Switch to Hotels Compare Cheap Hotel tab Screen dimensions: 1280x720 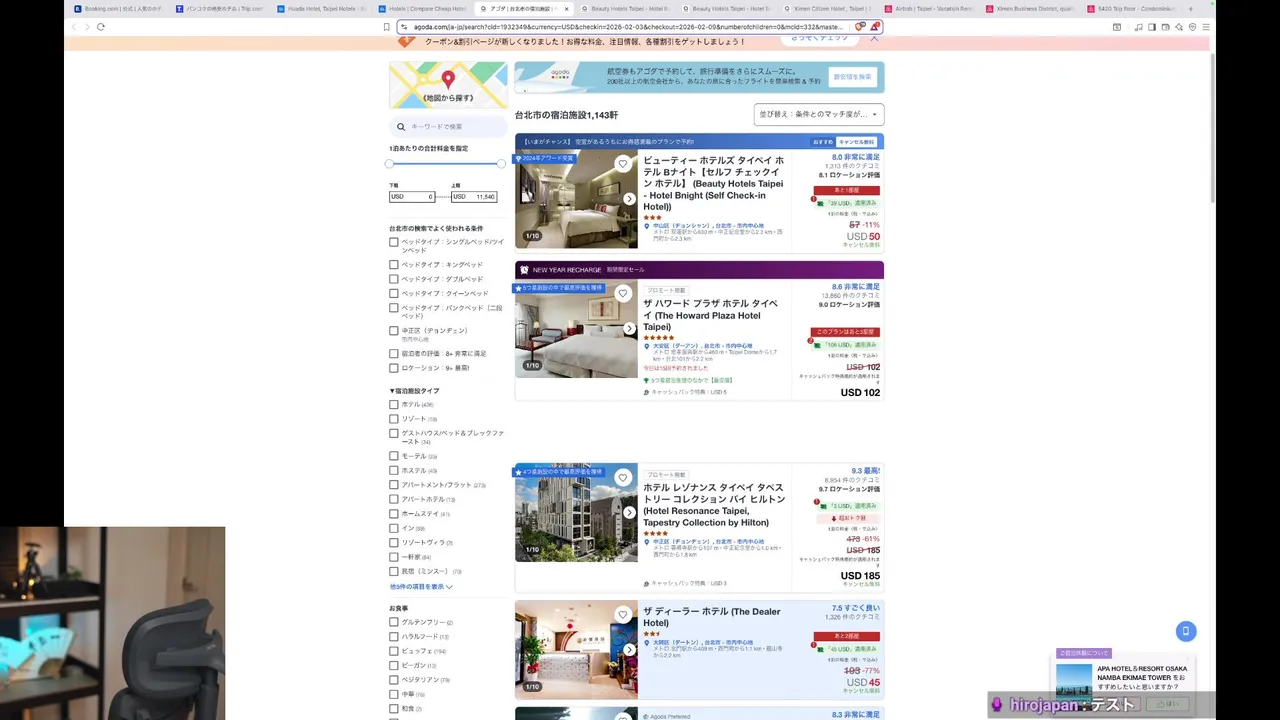pos(423,9)
